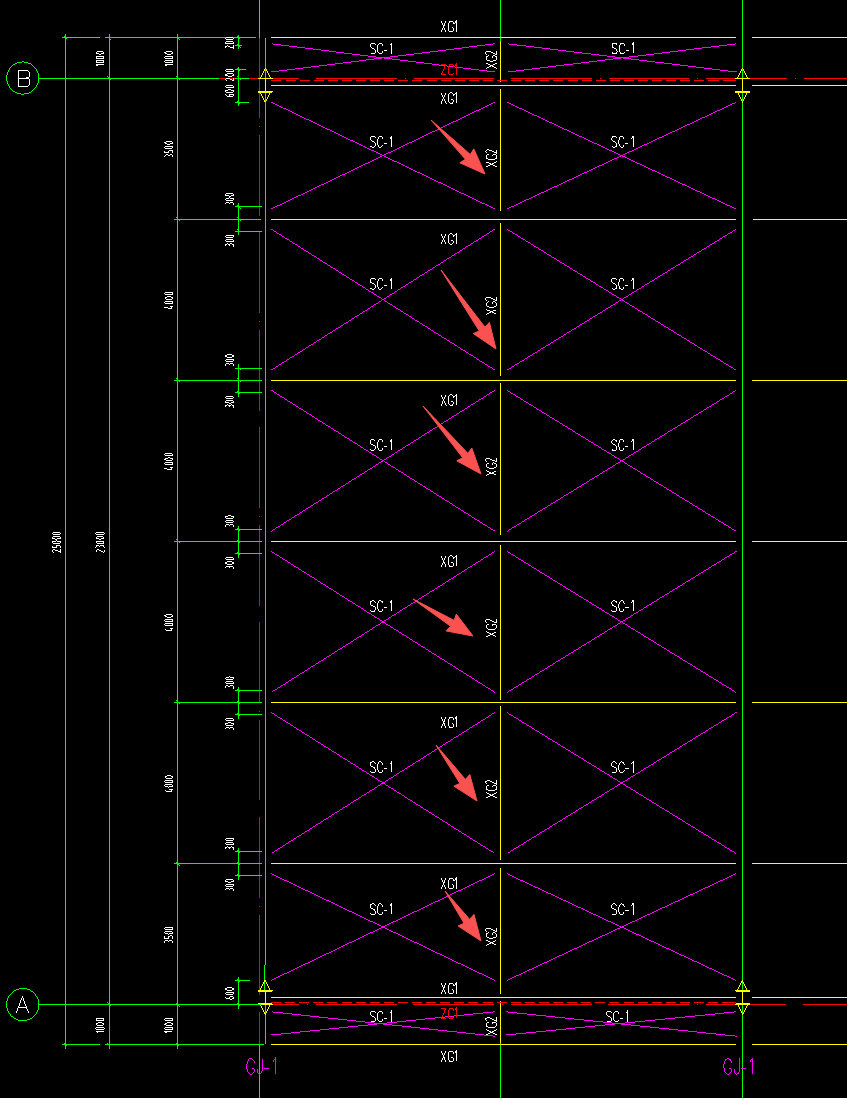The image size is (847, 1098).
Task: Select the 23800 dimension text
Action: [100, 542]
